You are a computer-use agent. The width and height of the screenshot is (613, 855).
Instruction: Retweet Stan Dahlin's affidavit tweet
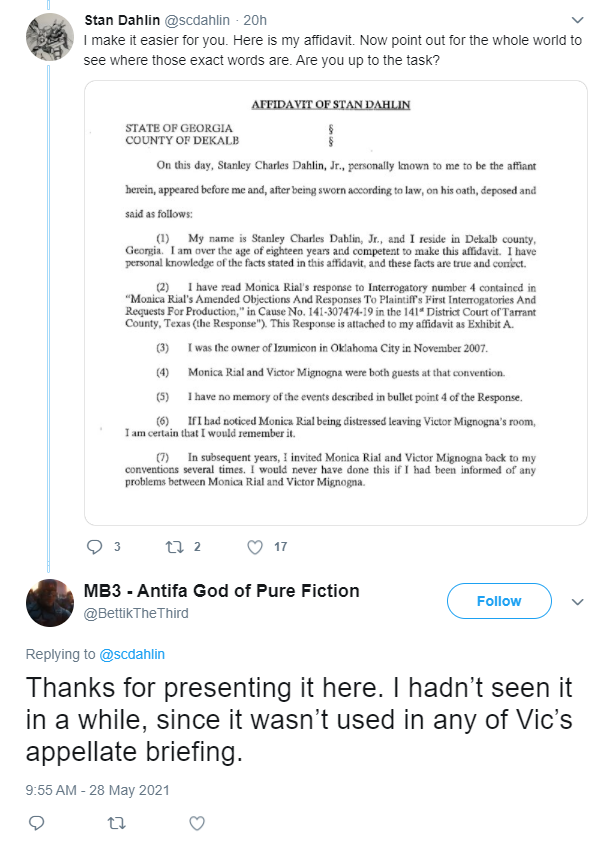click(175, 546)
